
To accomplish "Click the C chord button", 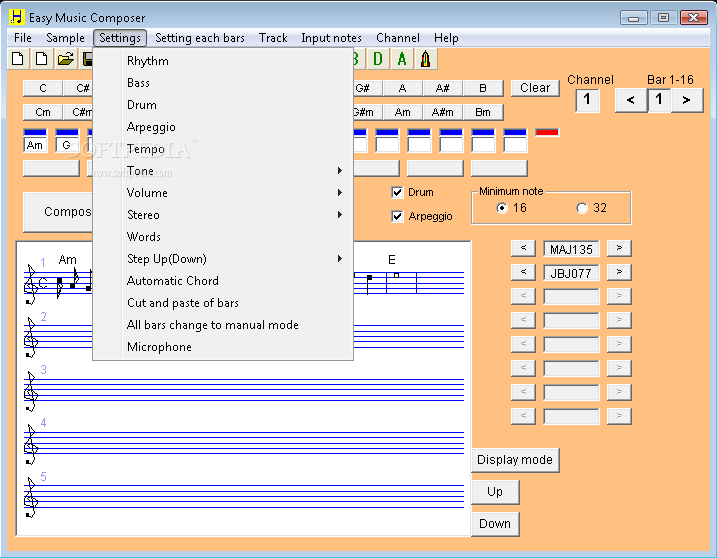I will pos(43,88).
